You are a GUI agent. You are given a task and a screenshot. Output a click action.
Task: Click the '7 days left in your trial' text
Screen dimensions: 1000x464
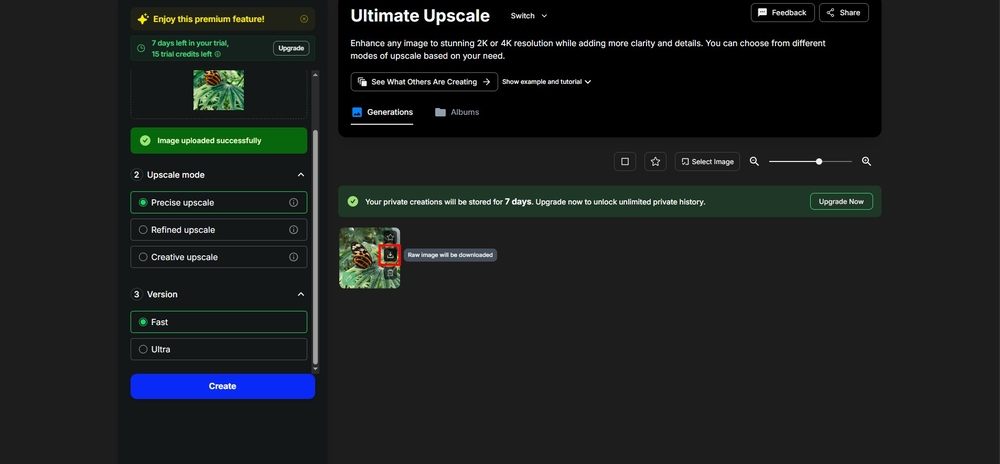pos(190,43)
